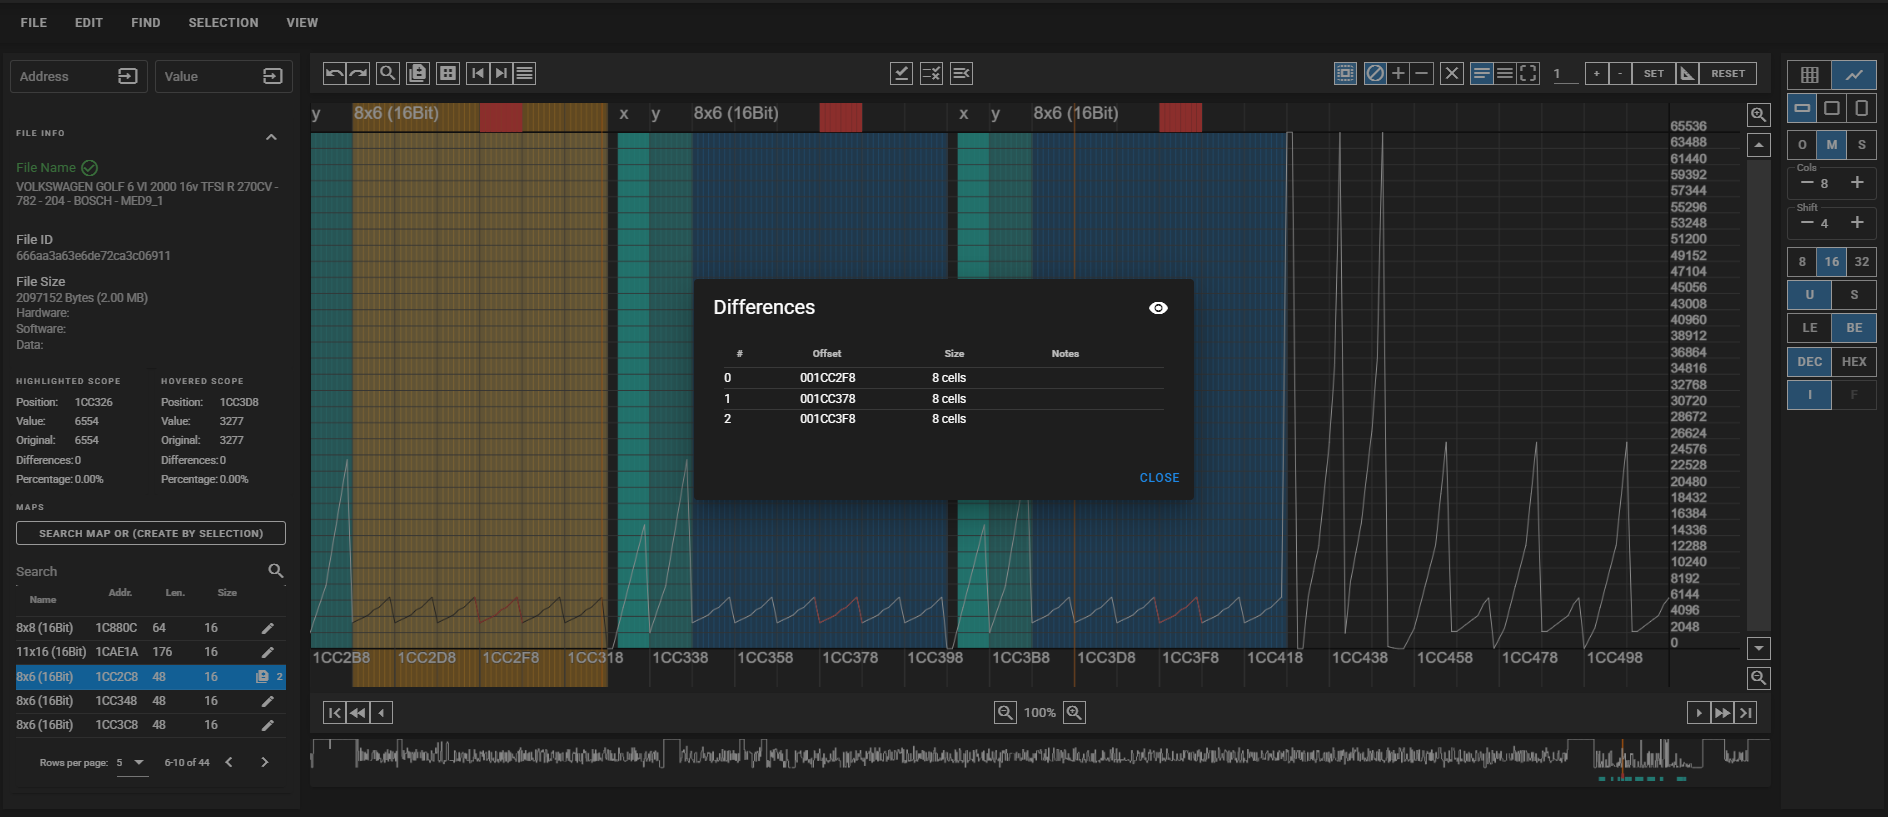Switch to the table grid view icon
This screenshot has width=1888, height=817.
pyautogui.click(x=1809, y=75)
